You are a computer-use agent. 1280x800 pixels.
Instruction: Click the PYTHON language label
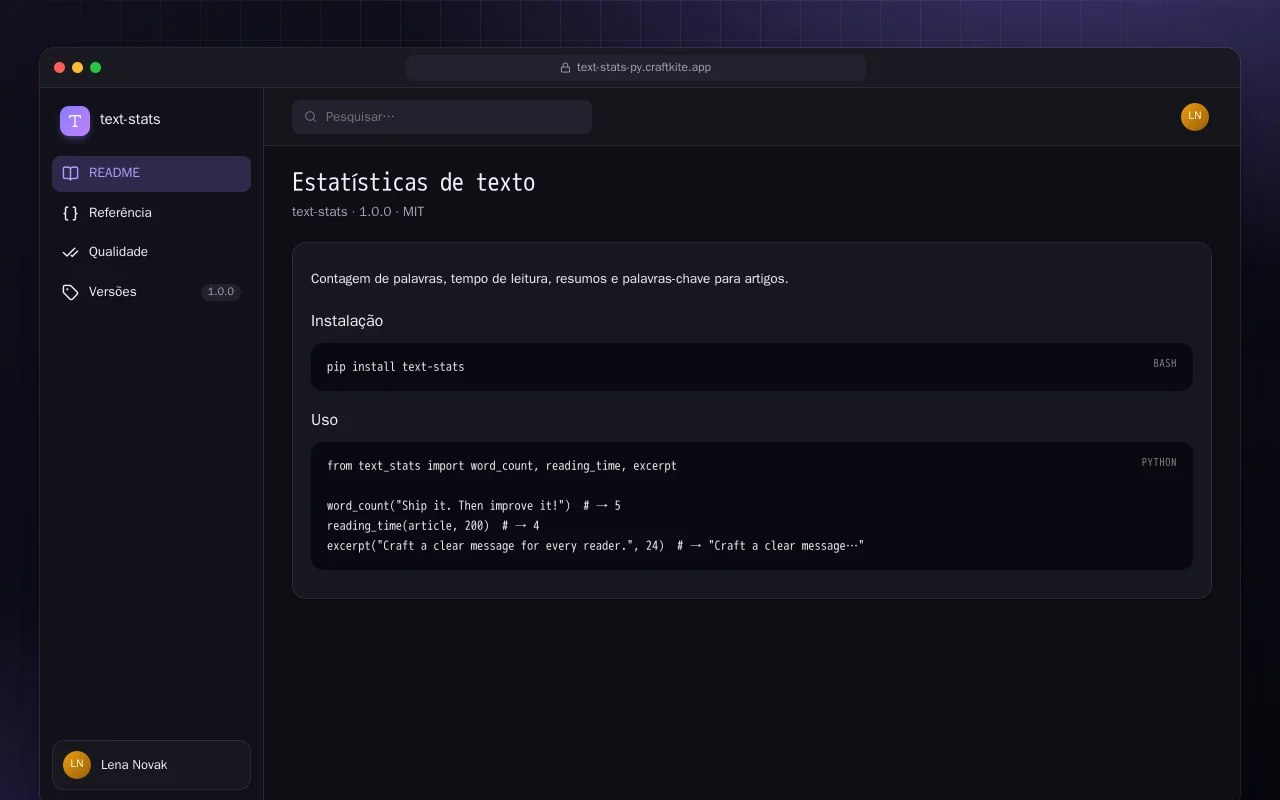(1159, 463)
